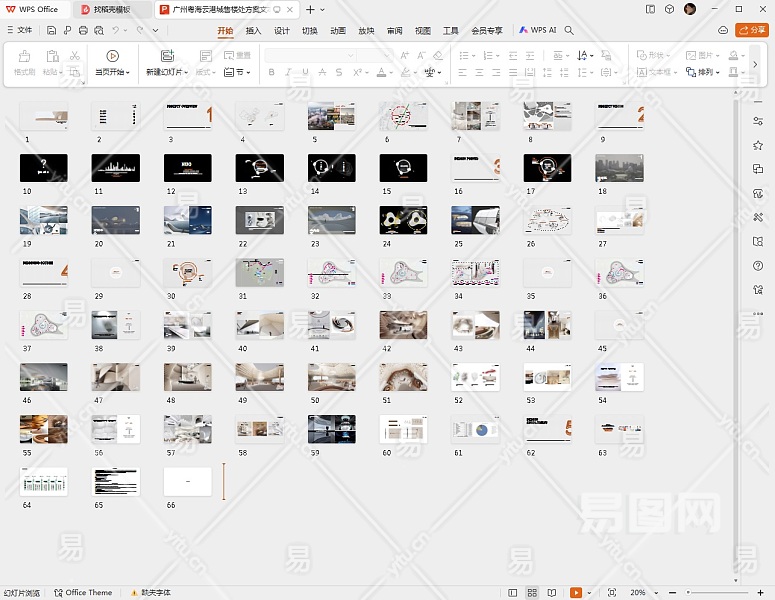The height and width of the screenshot is (600, 775).
Task: Click the play-from-current-slide icon
Action: (x=112, y=56)
